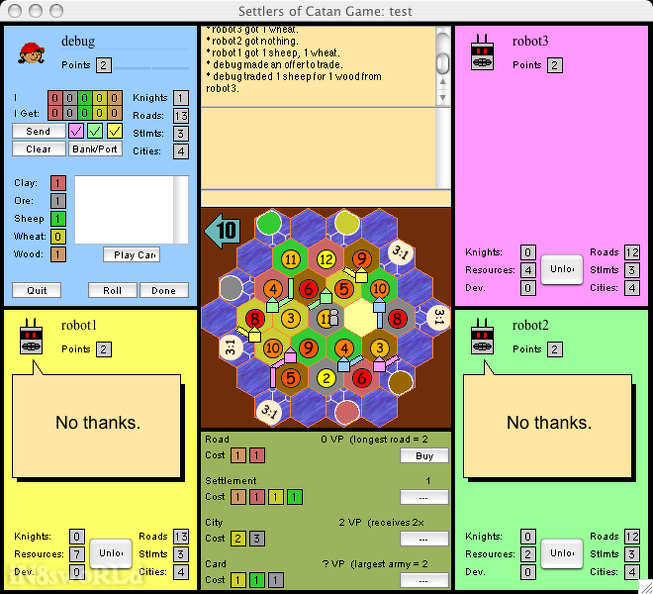Click the game log scroll up arrow
The image size is (653, 594).
coord(443,82)
